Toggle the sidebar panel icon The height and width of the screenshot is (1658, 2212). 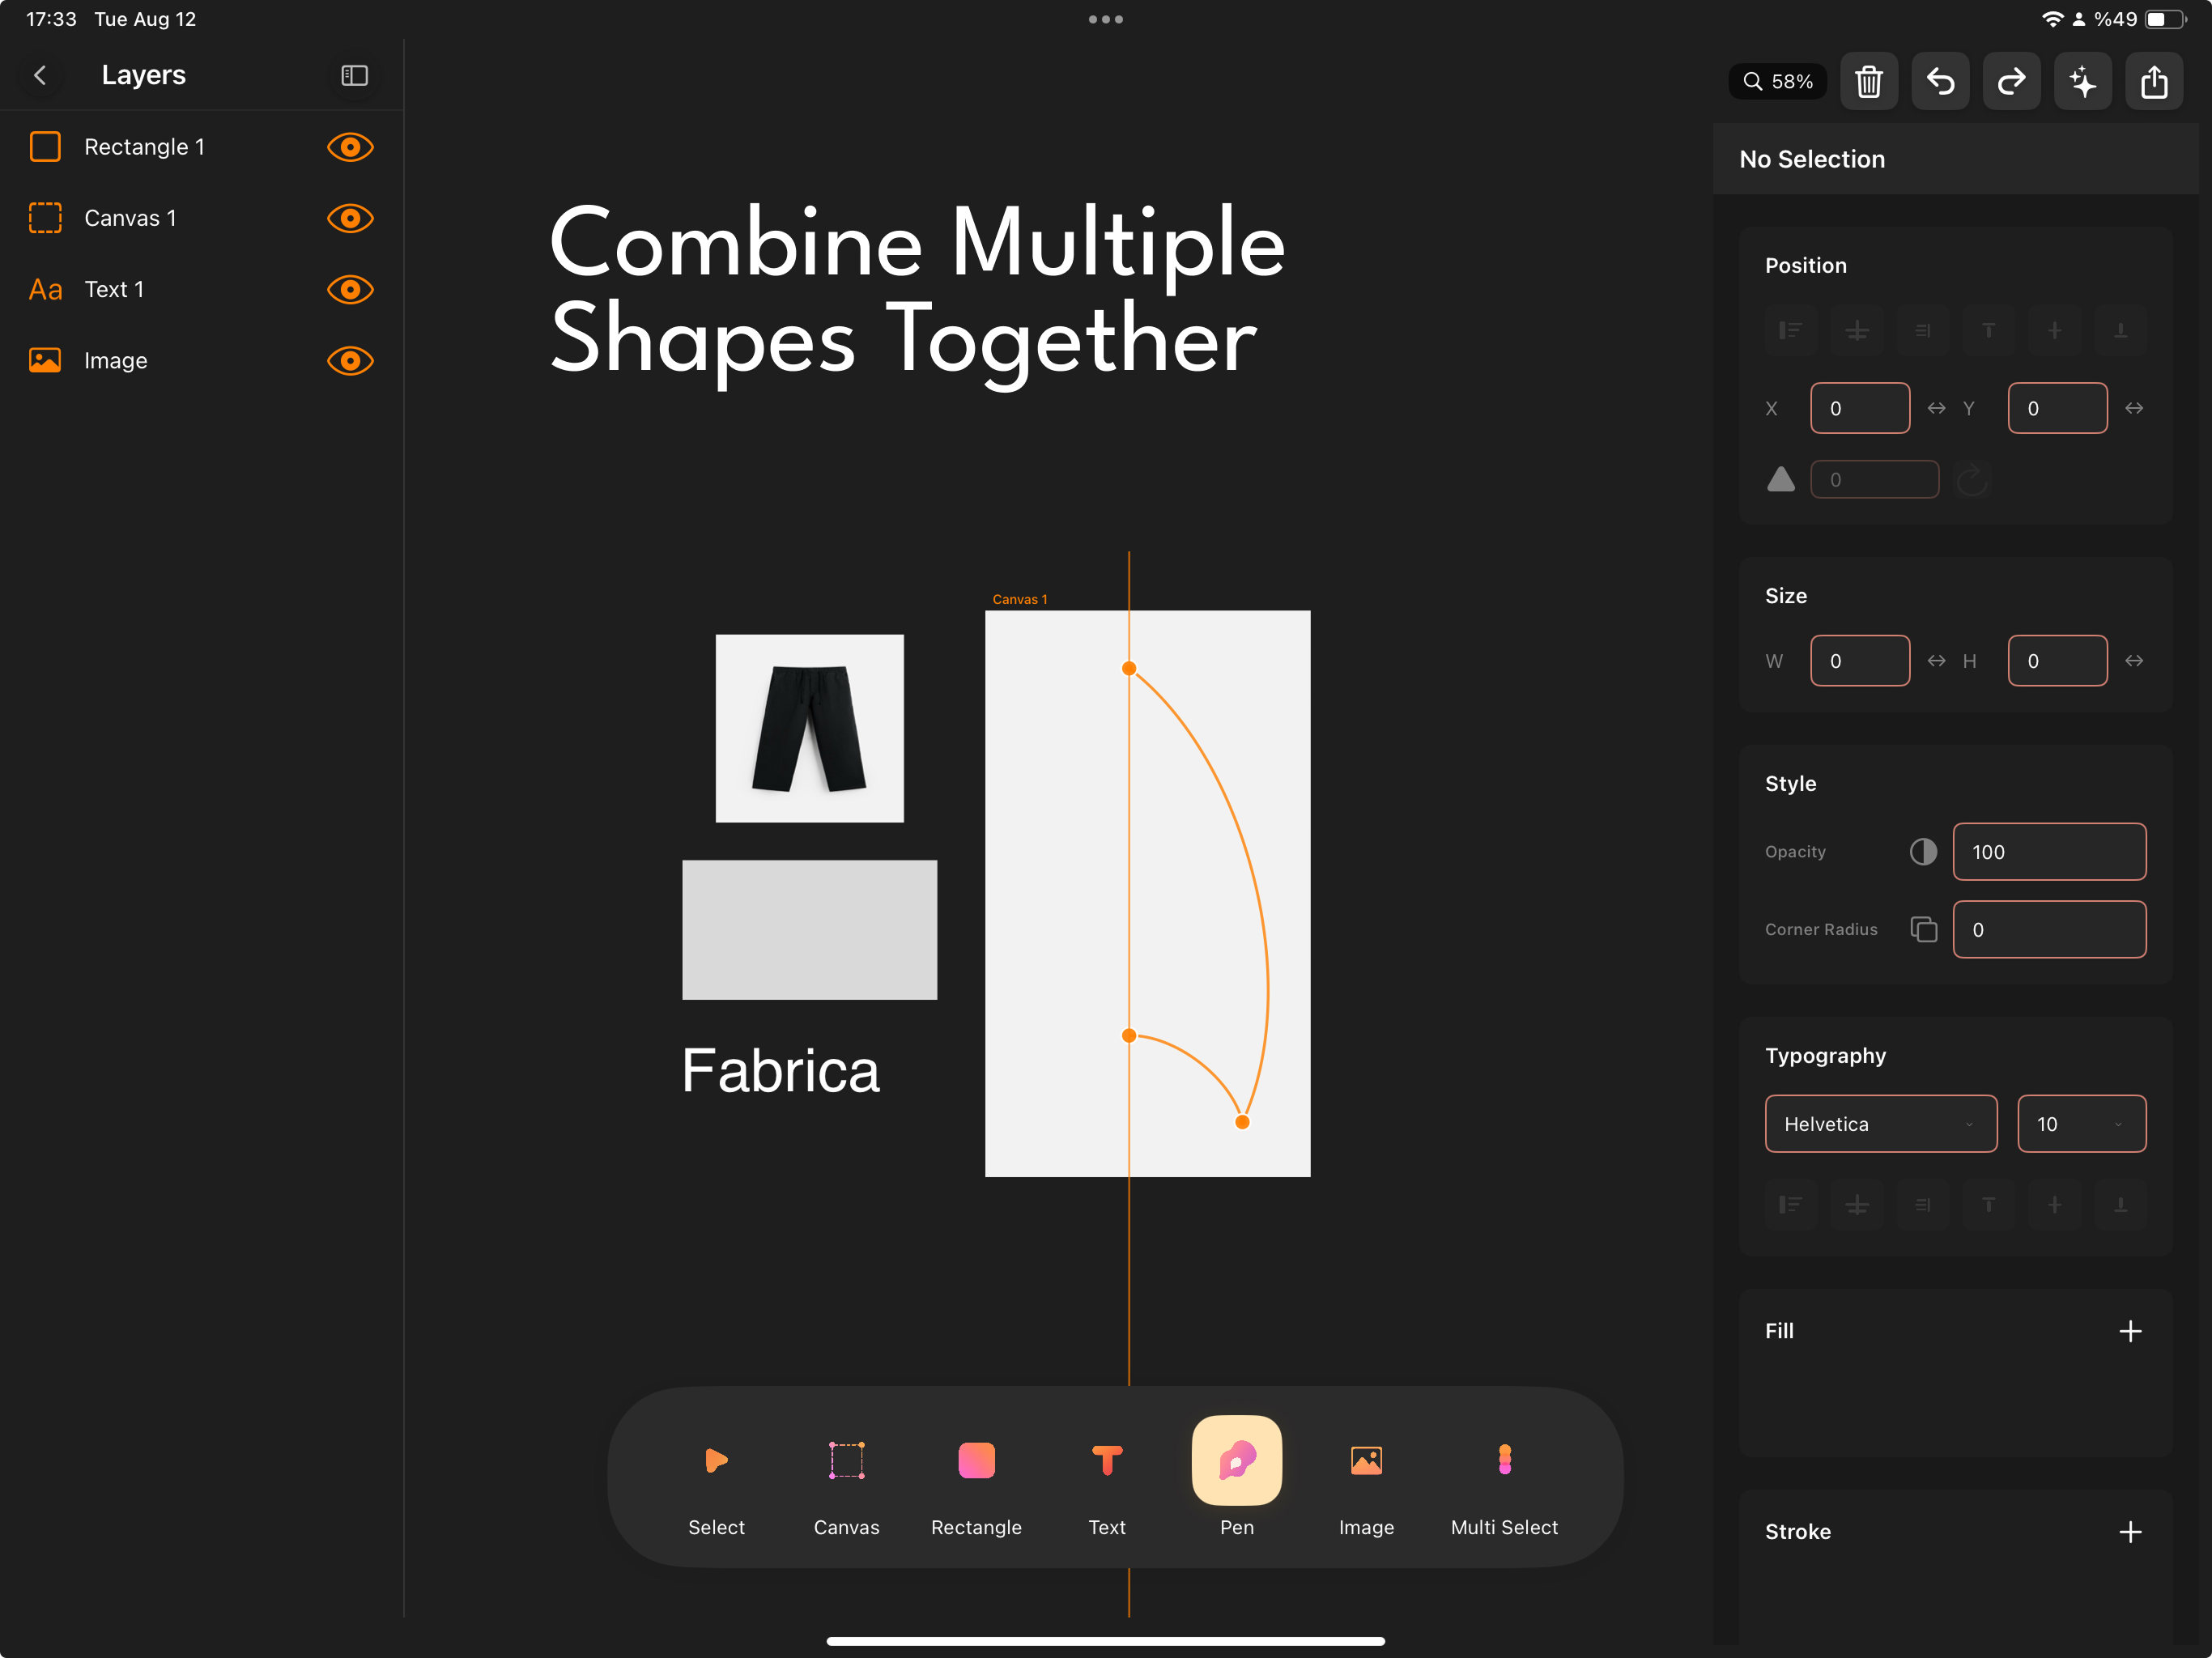click(355, 75)
